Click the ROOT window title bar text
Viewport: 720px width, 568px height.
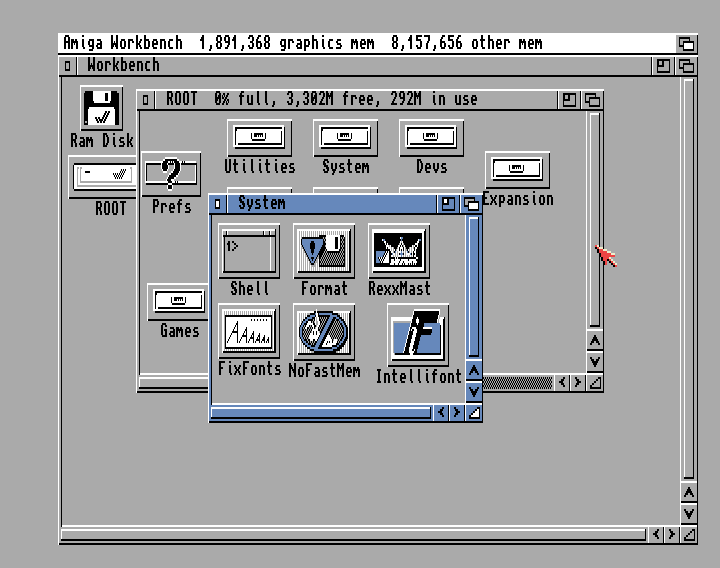(321, 99)
